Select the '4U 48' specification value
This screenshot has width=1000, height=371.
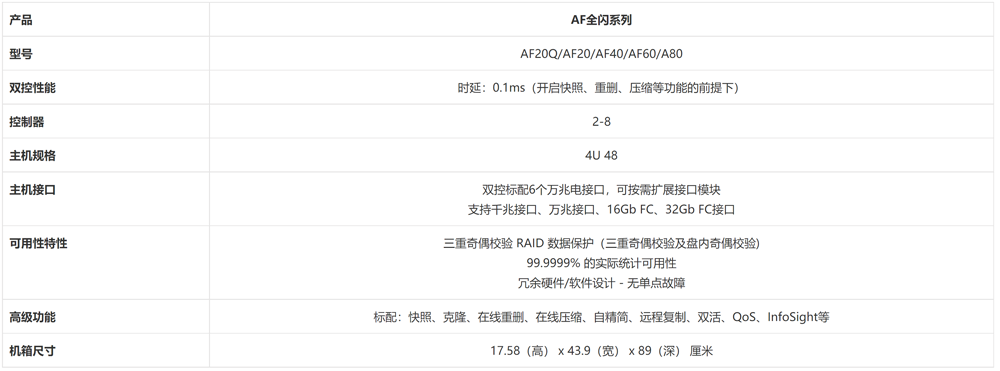601,156
